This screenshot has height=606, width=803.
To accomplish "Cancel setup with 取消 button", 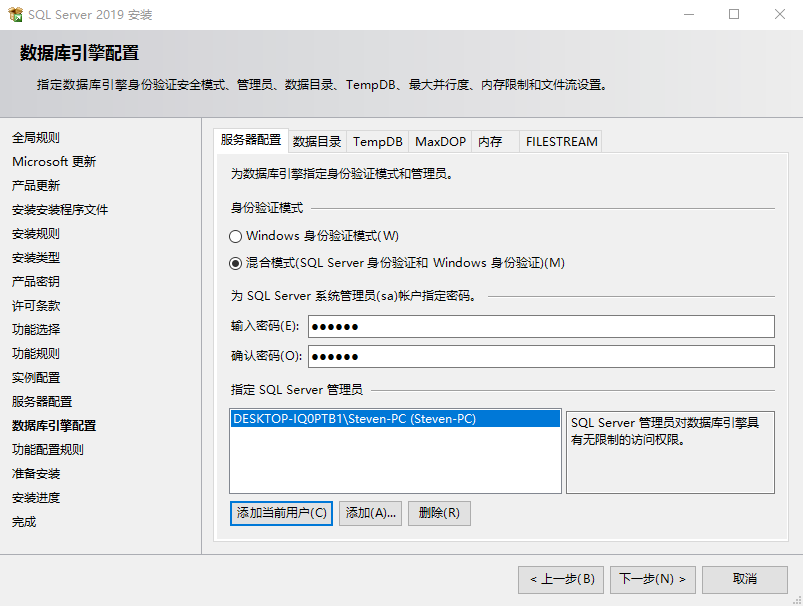I will (745, 579).
